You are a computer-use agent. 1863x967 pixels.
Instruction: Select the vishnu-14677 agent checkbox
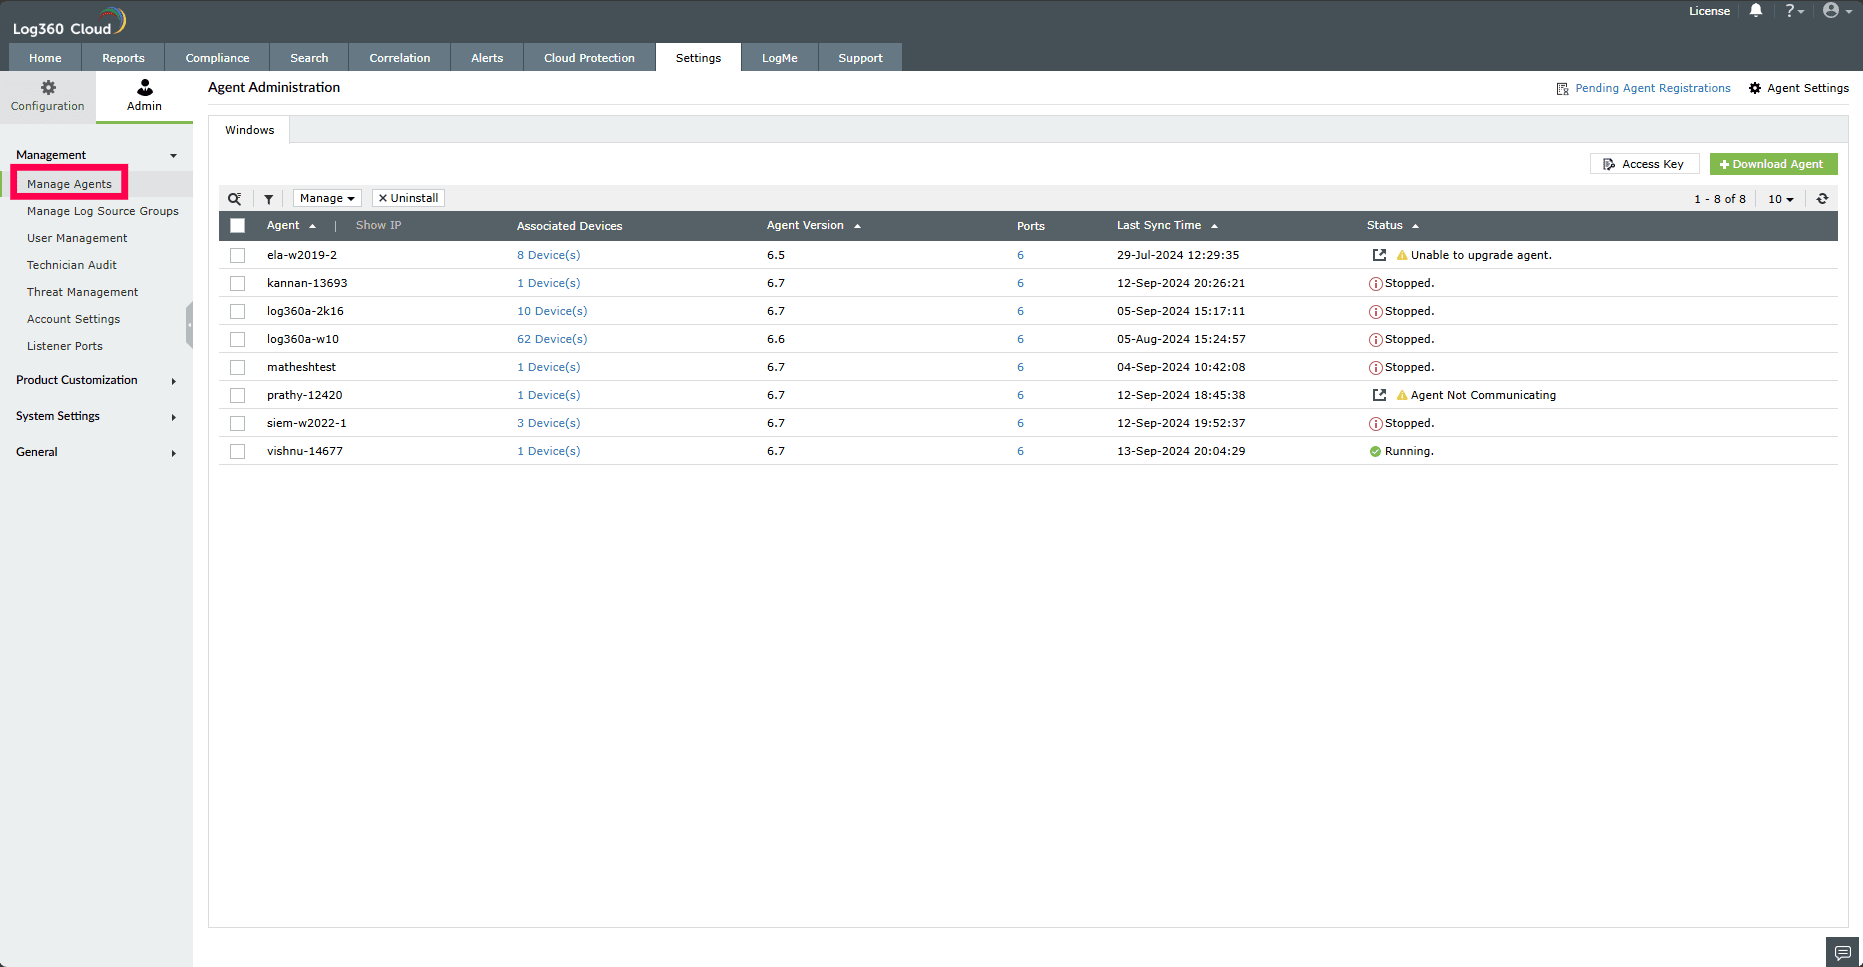pyautogui.click(x=237, y=452)
